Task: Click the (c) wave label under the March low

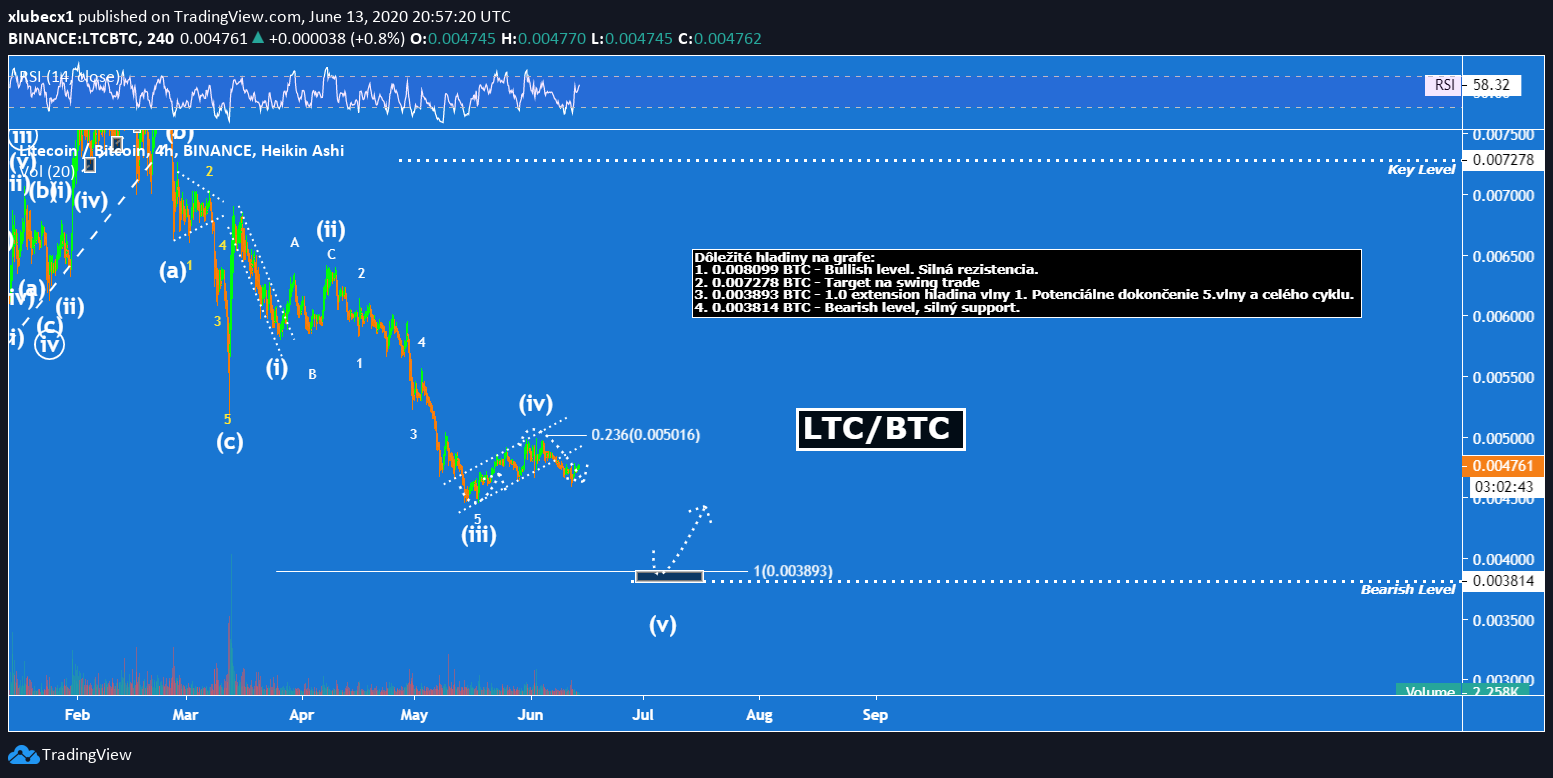Action: [x=230, y=441]
